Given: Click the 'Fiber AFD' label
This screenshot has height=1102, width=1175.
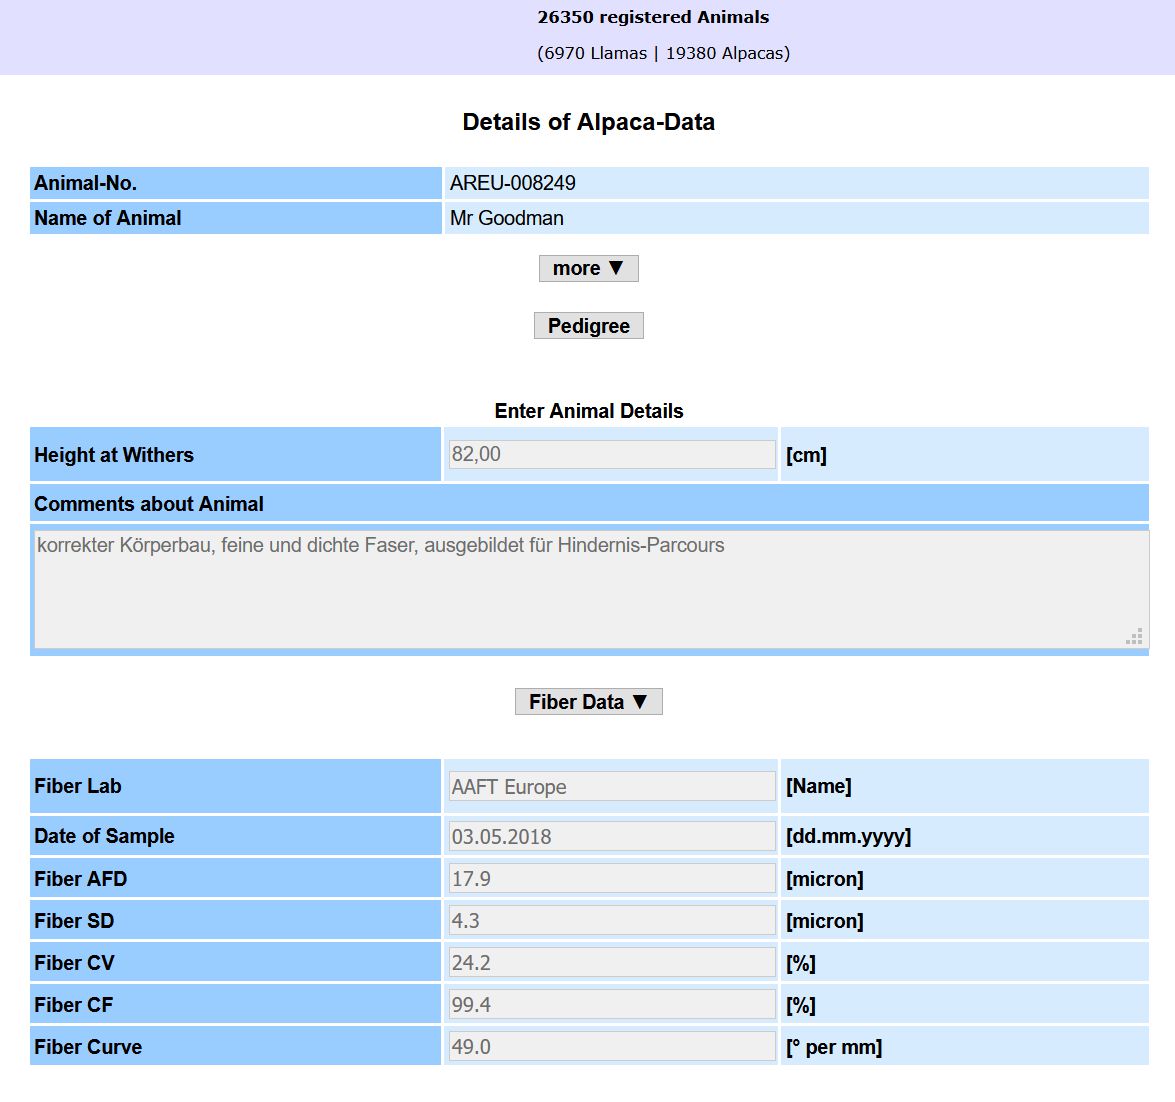Looking at the screenshot, I should click(x=81, y=879).
